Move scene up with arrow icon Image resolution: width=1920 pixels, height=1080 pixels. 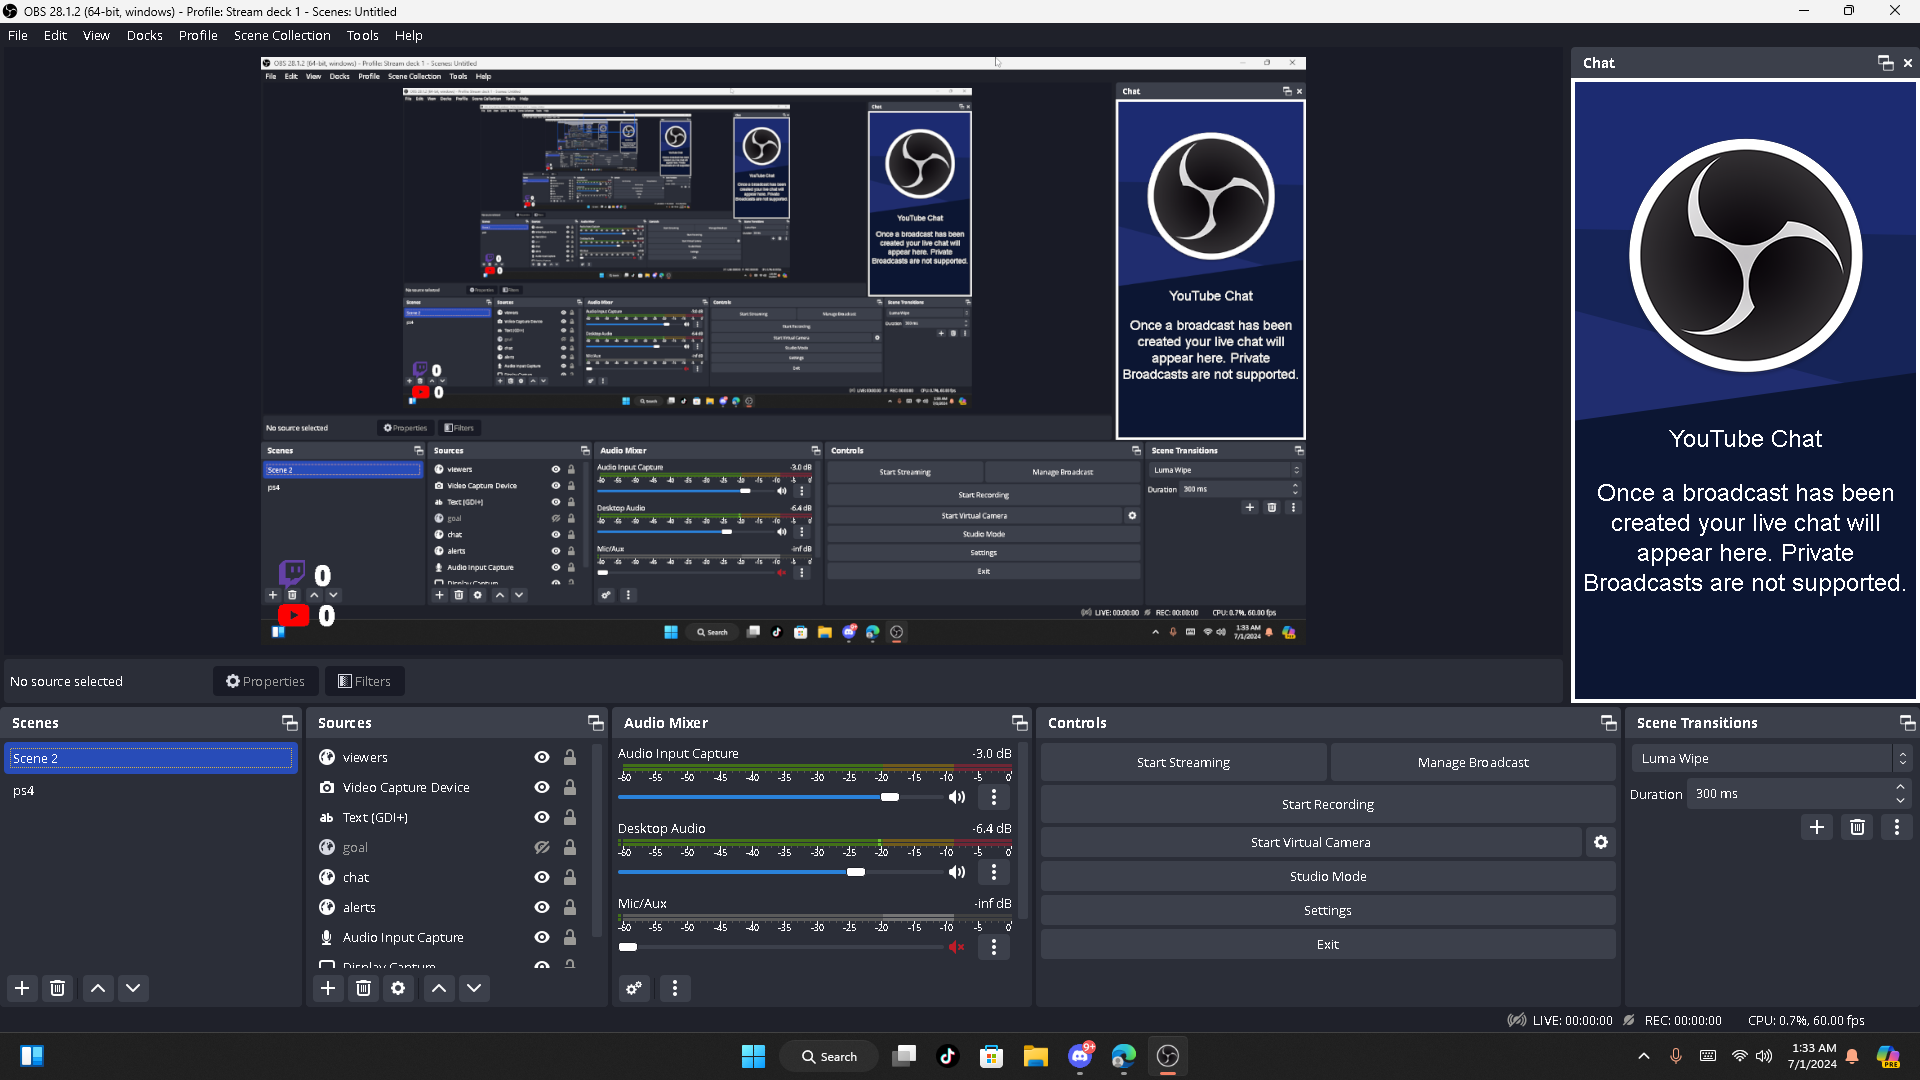coord(98,988)
